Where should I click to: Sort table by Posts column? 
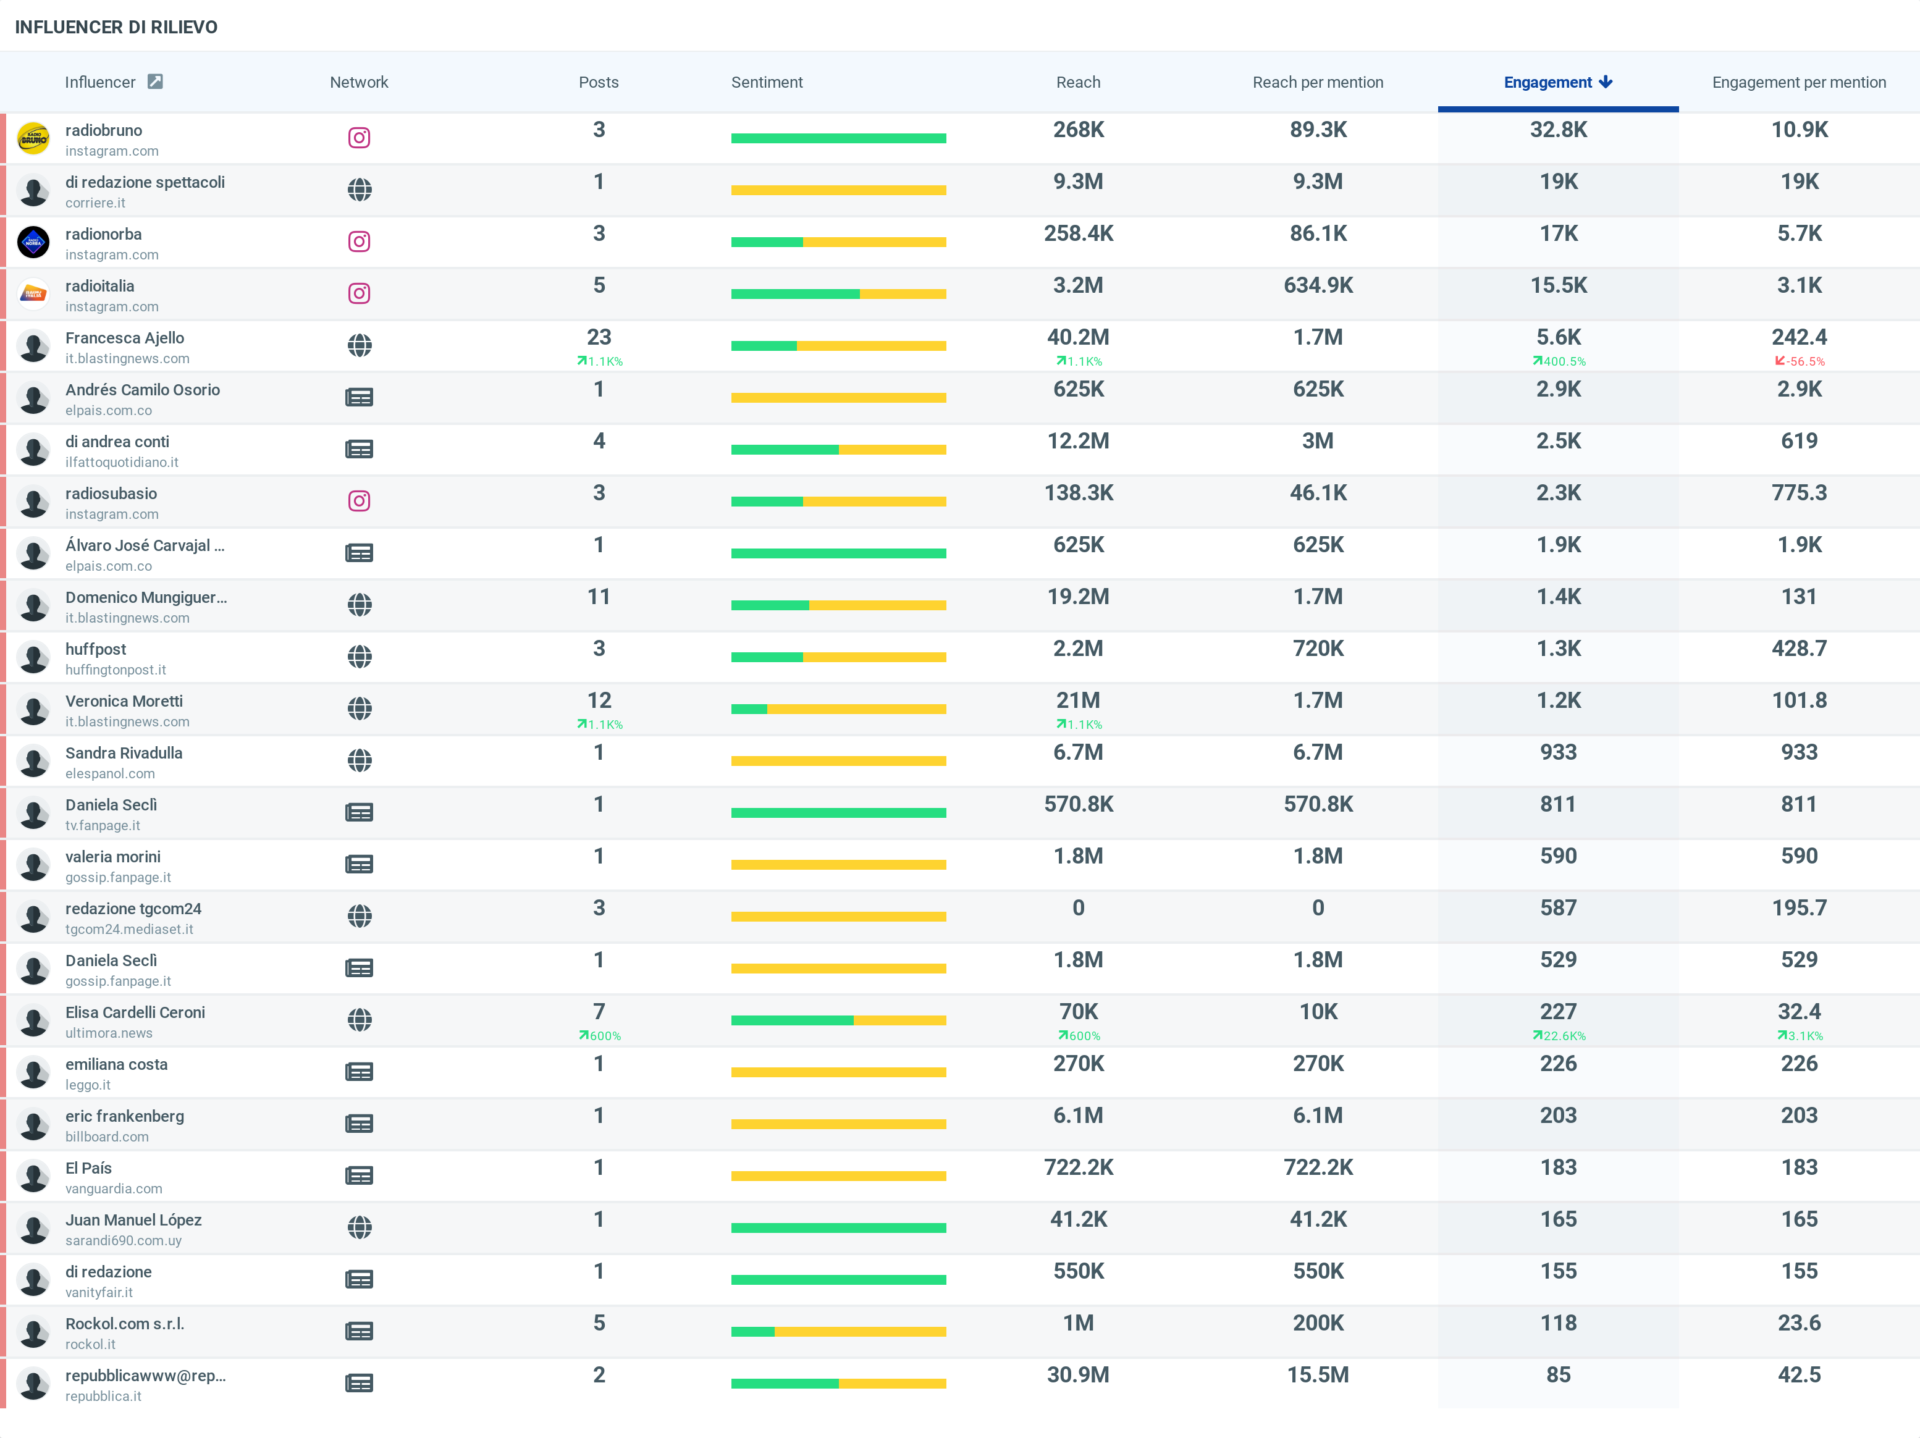point(598,82)
